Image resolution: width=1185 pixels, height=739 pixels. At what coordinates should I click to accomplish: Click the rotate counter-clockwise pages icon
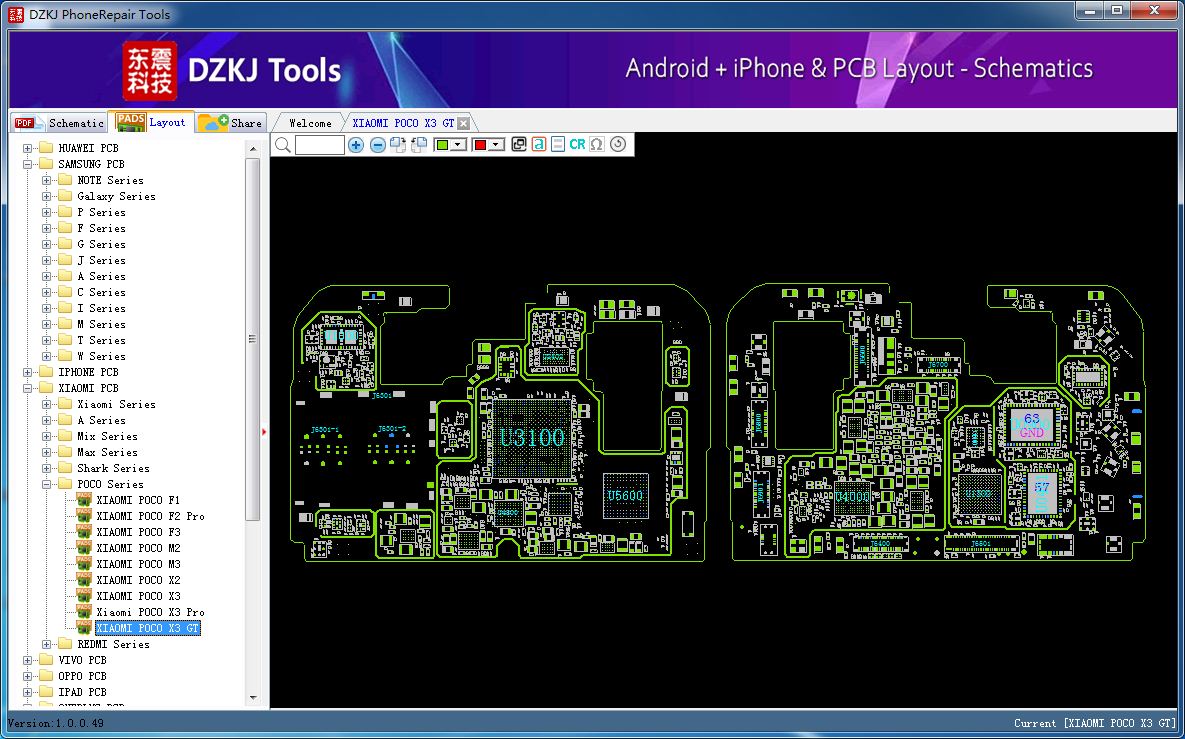419,145
